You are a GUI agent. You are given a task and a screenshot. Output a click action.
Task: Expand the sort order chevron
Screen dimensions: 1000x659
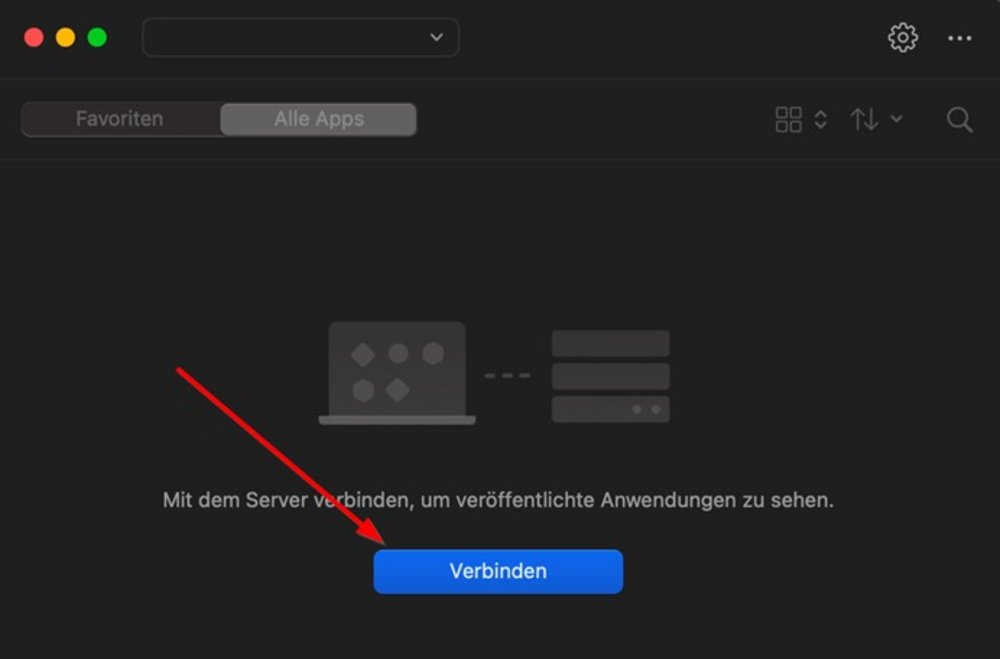pos(896,119)
